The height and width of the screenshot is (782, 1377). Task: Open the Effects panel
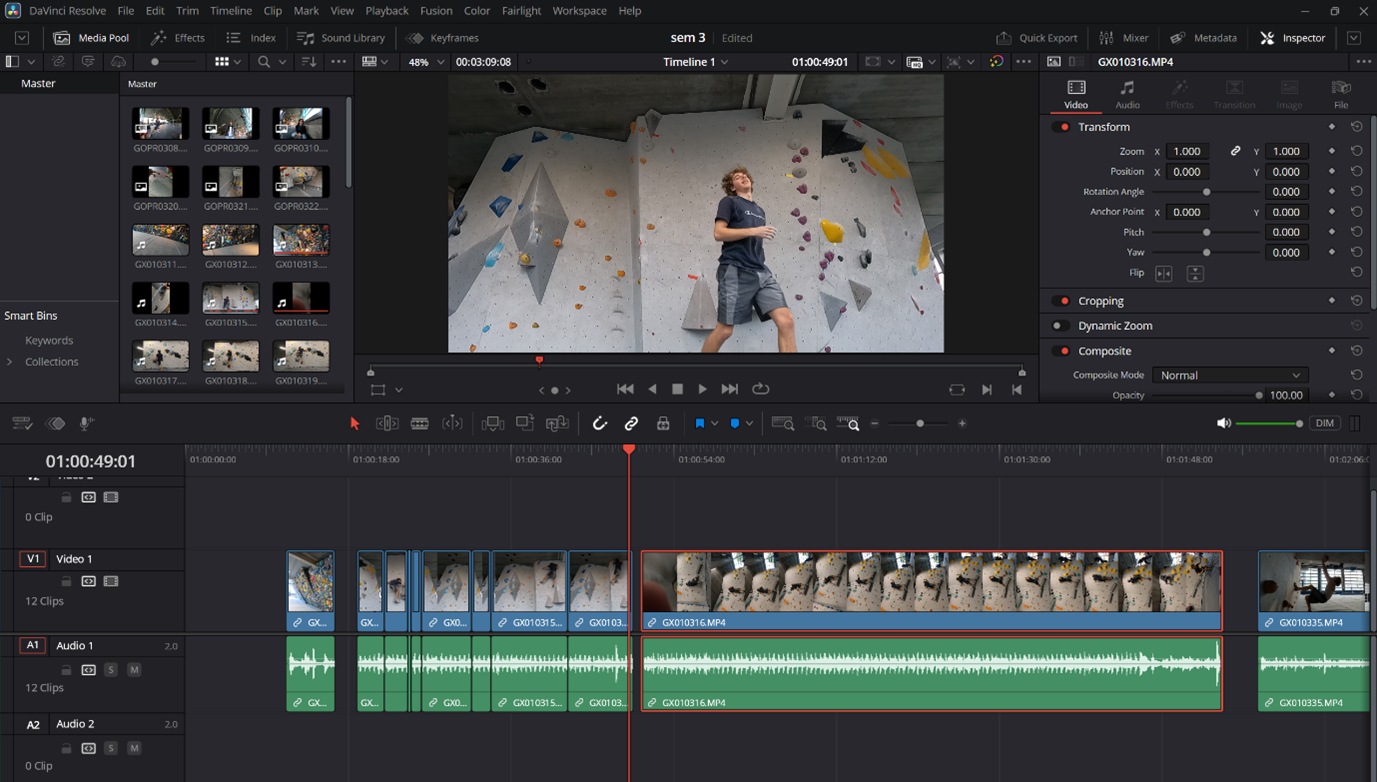click(x=177, y=37)
